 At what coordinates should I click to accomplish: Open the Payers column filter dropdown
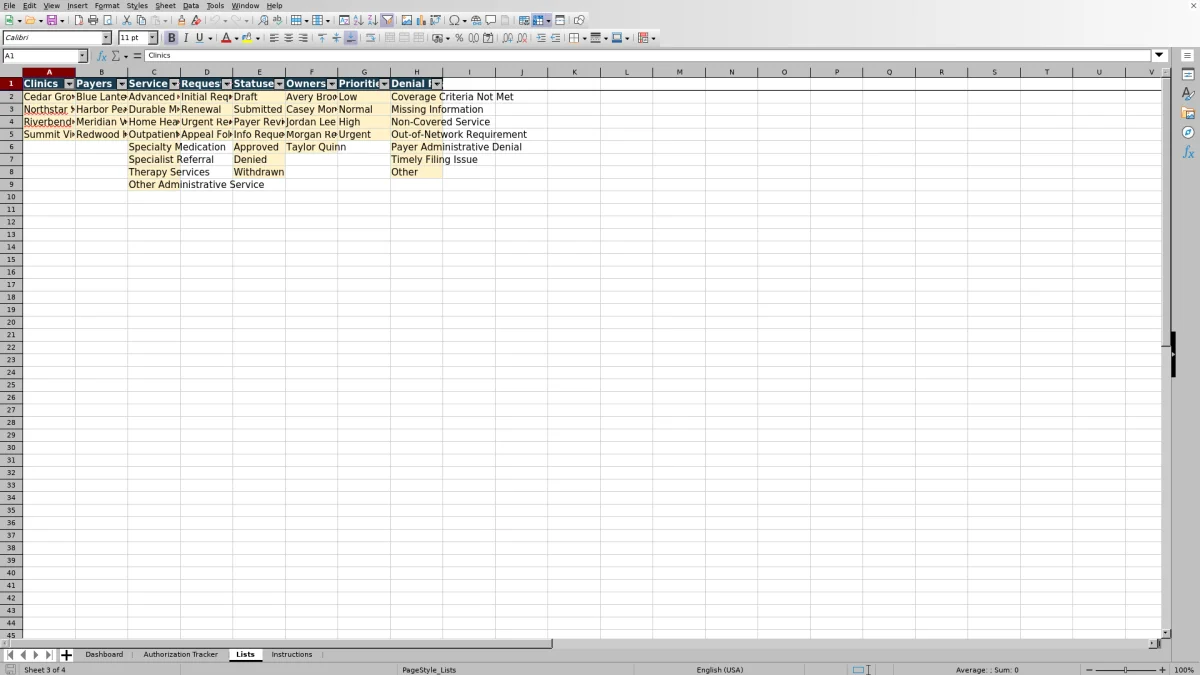122,84
